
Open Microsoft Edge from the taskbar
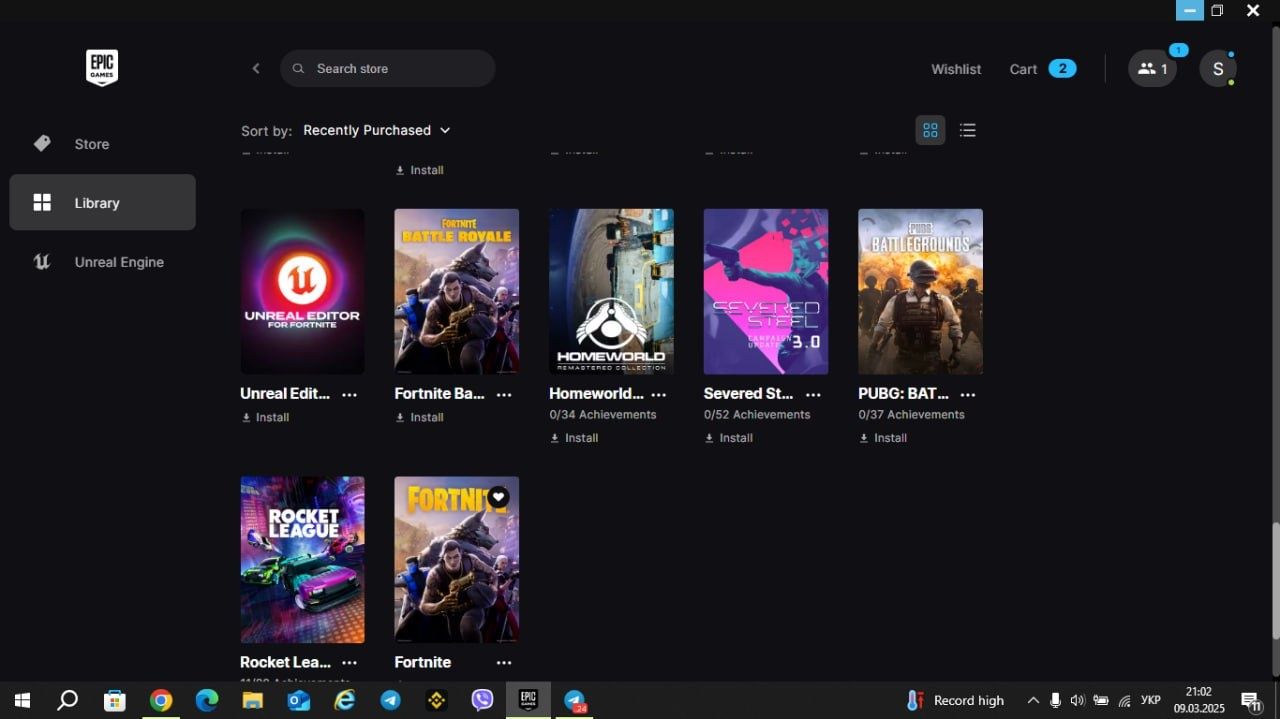[207, 700]
